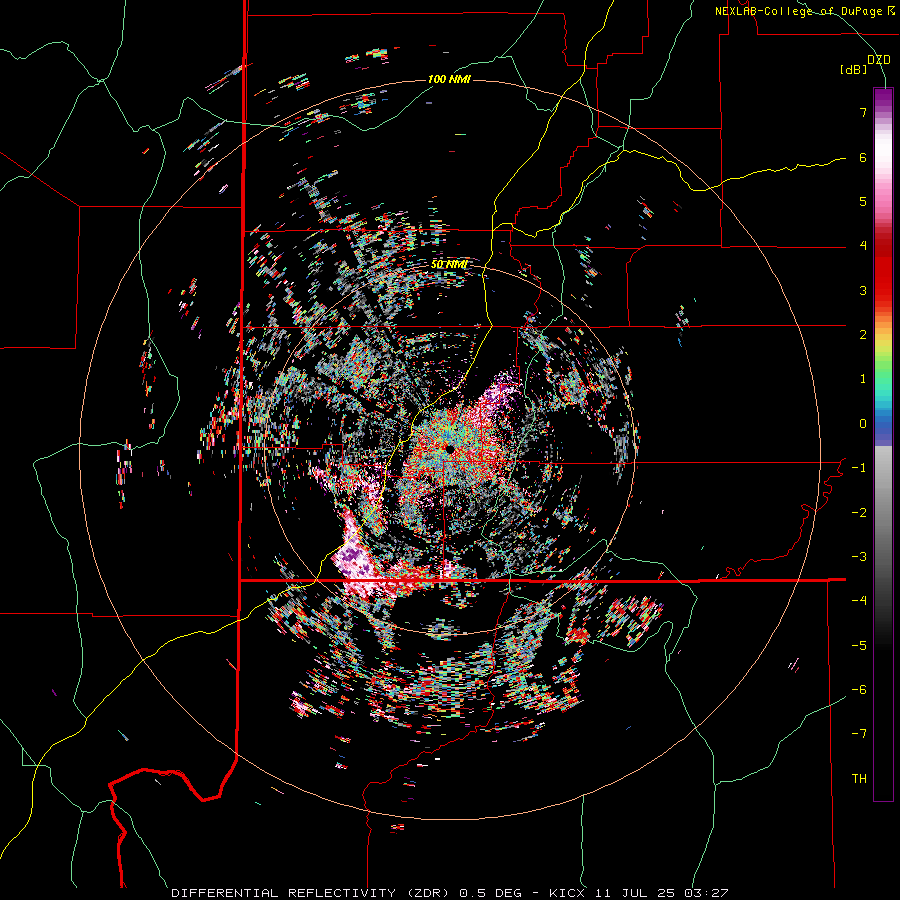Click the -5 dB tick label
The height and width of the screenshot is (900, 900).
[x=859, y=646]
